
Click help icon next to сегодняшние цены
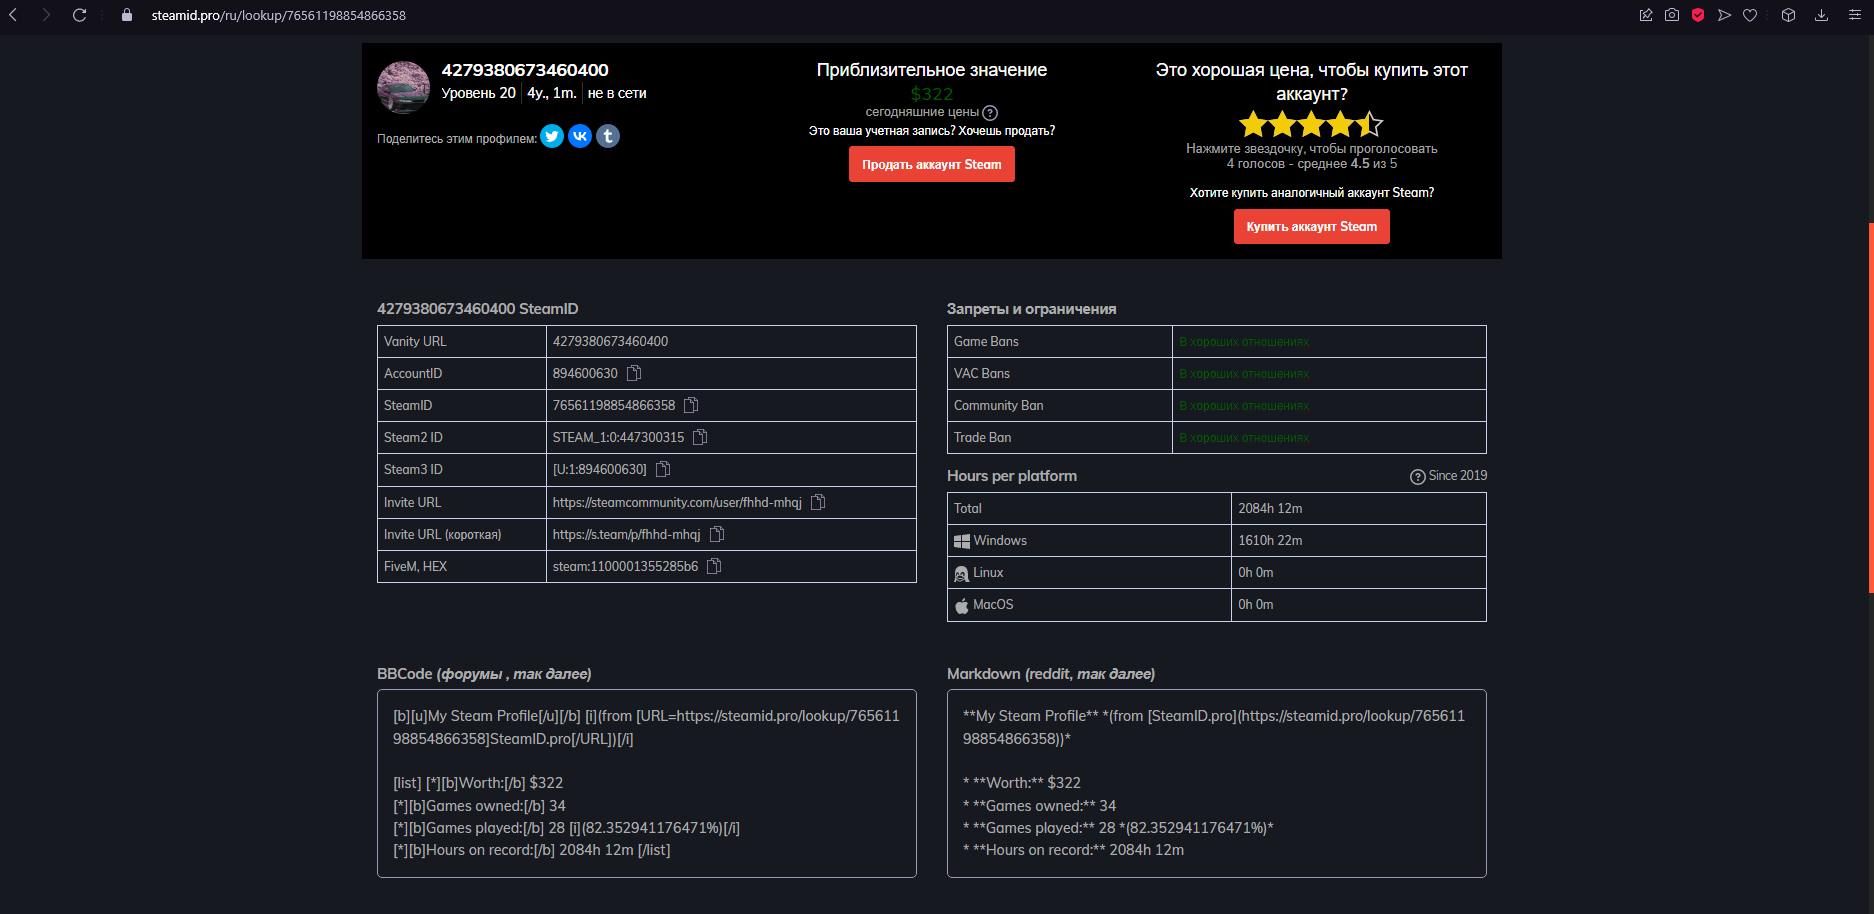(990, 113)
